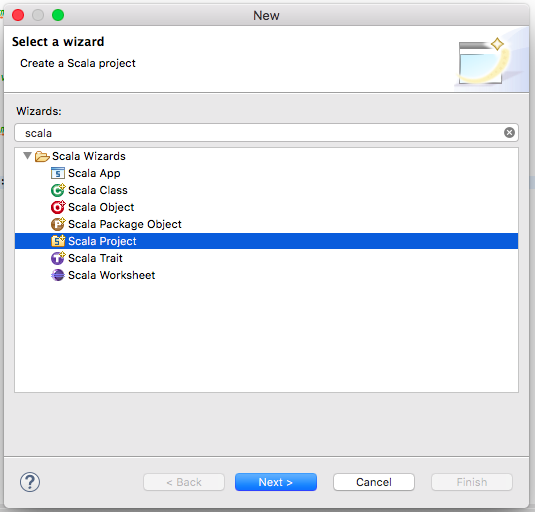The height and width of the screenshot is (512, 535).
Task: Click the green zoom window button
Action: [58, 15]
